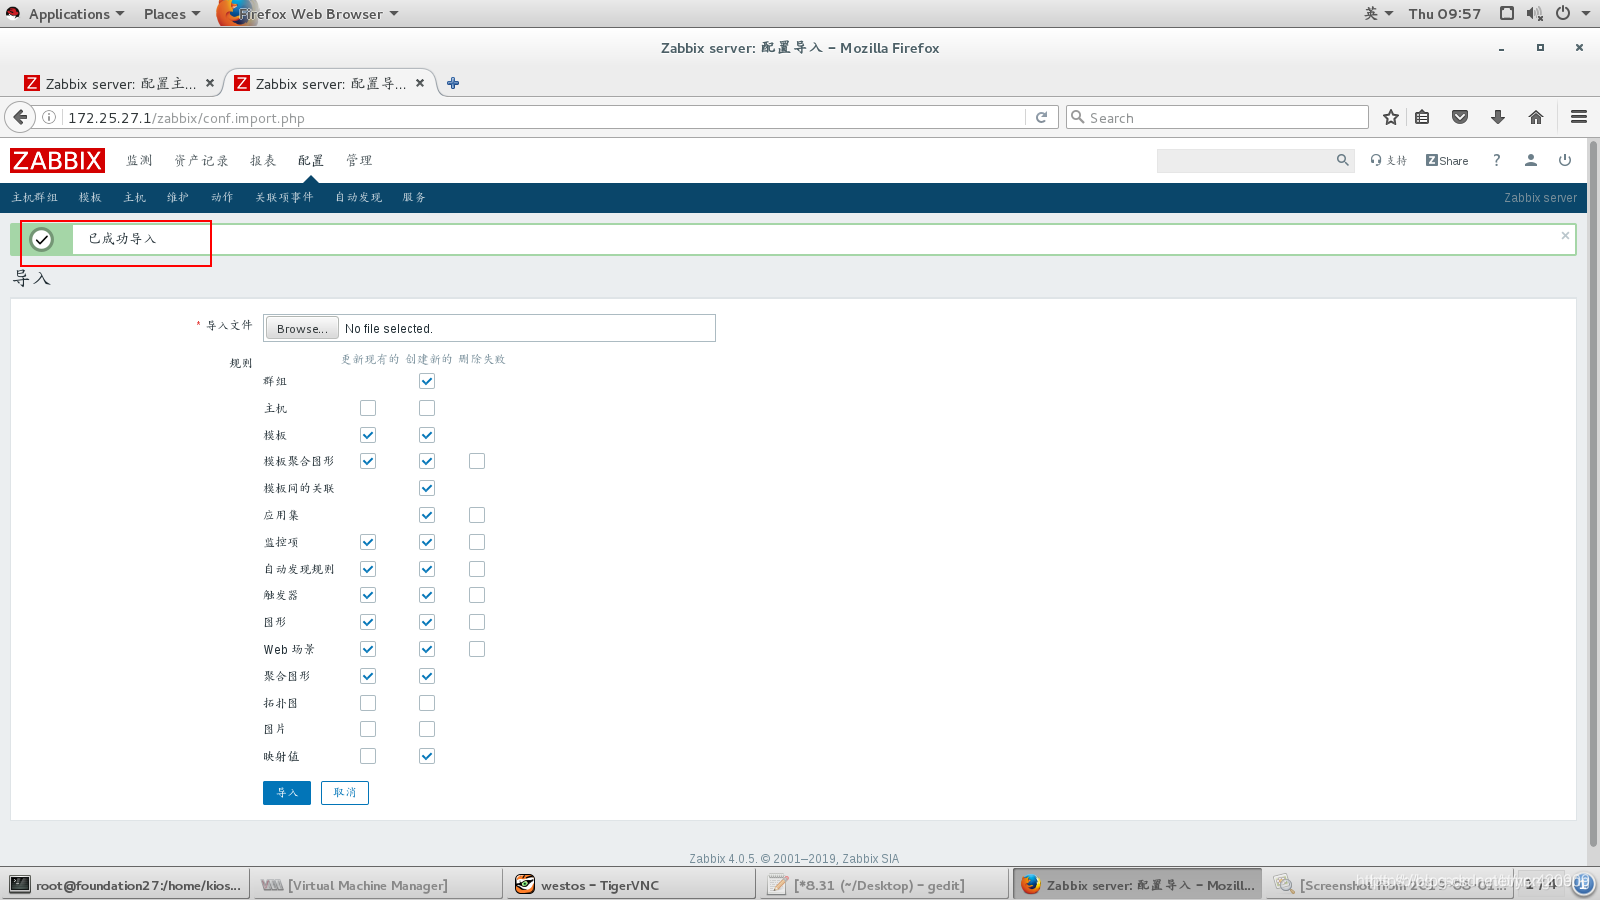Click the blue 导入 import button

pyautogui.click(x=287, y=792)
